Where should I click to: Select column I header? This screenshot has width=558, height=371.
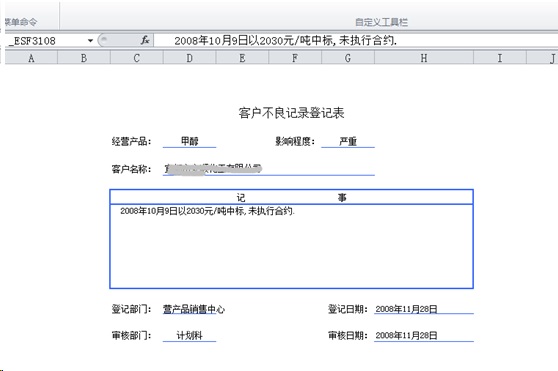[500, 58]
